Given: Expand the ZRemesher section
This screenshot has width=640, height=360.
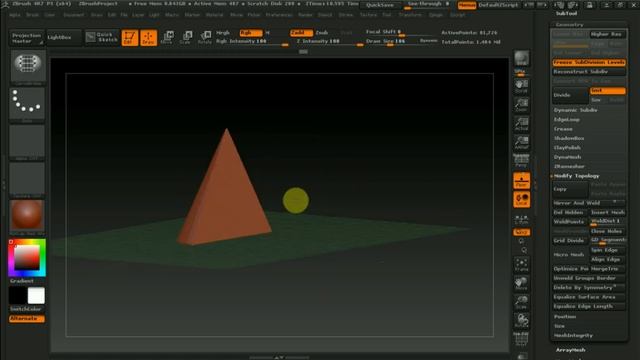Looking at the screenshot, I should coord(569,167).
